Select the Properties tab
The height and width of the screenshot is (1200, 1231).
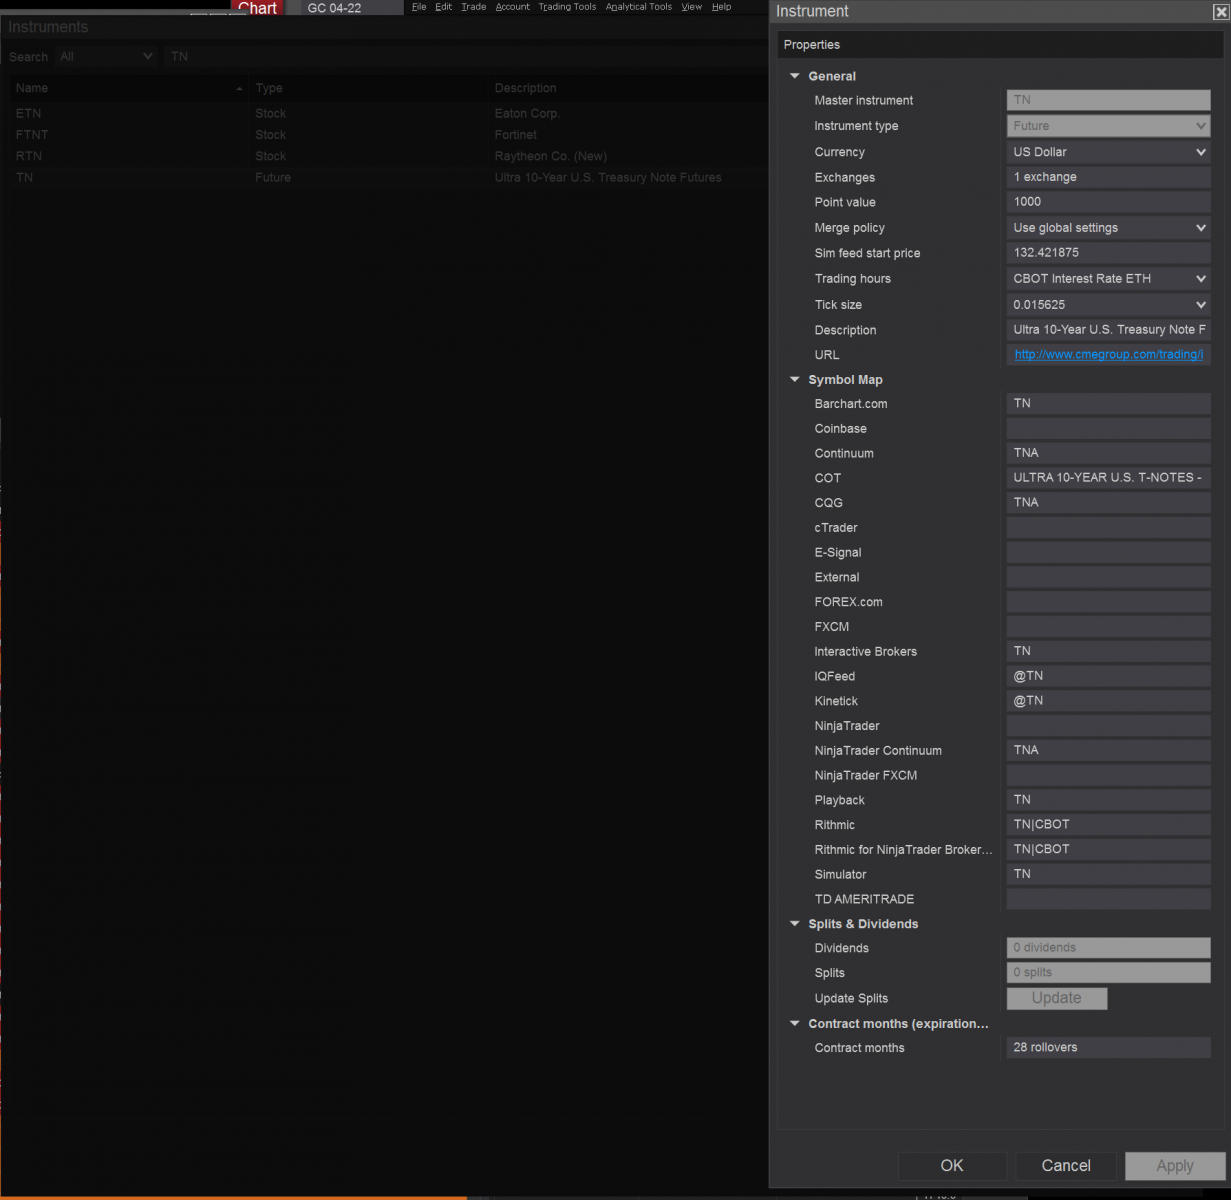coord(811,44)
